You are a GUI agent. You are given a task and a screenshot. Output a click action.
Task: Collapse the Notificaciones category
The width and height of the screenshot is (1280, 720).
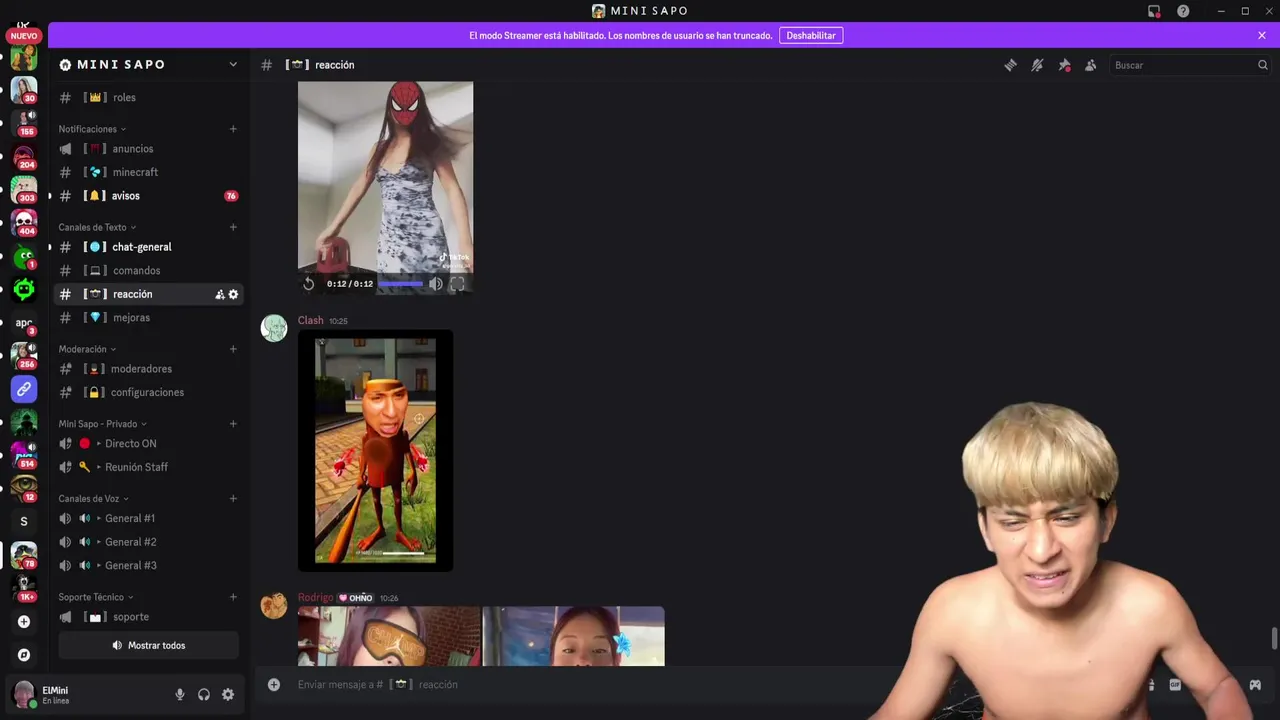(92, 129)
